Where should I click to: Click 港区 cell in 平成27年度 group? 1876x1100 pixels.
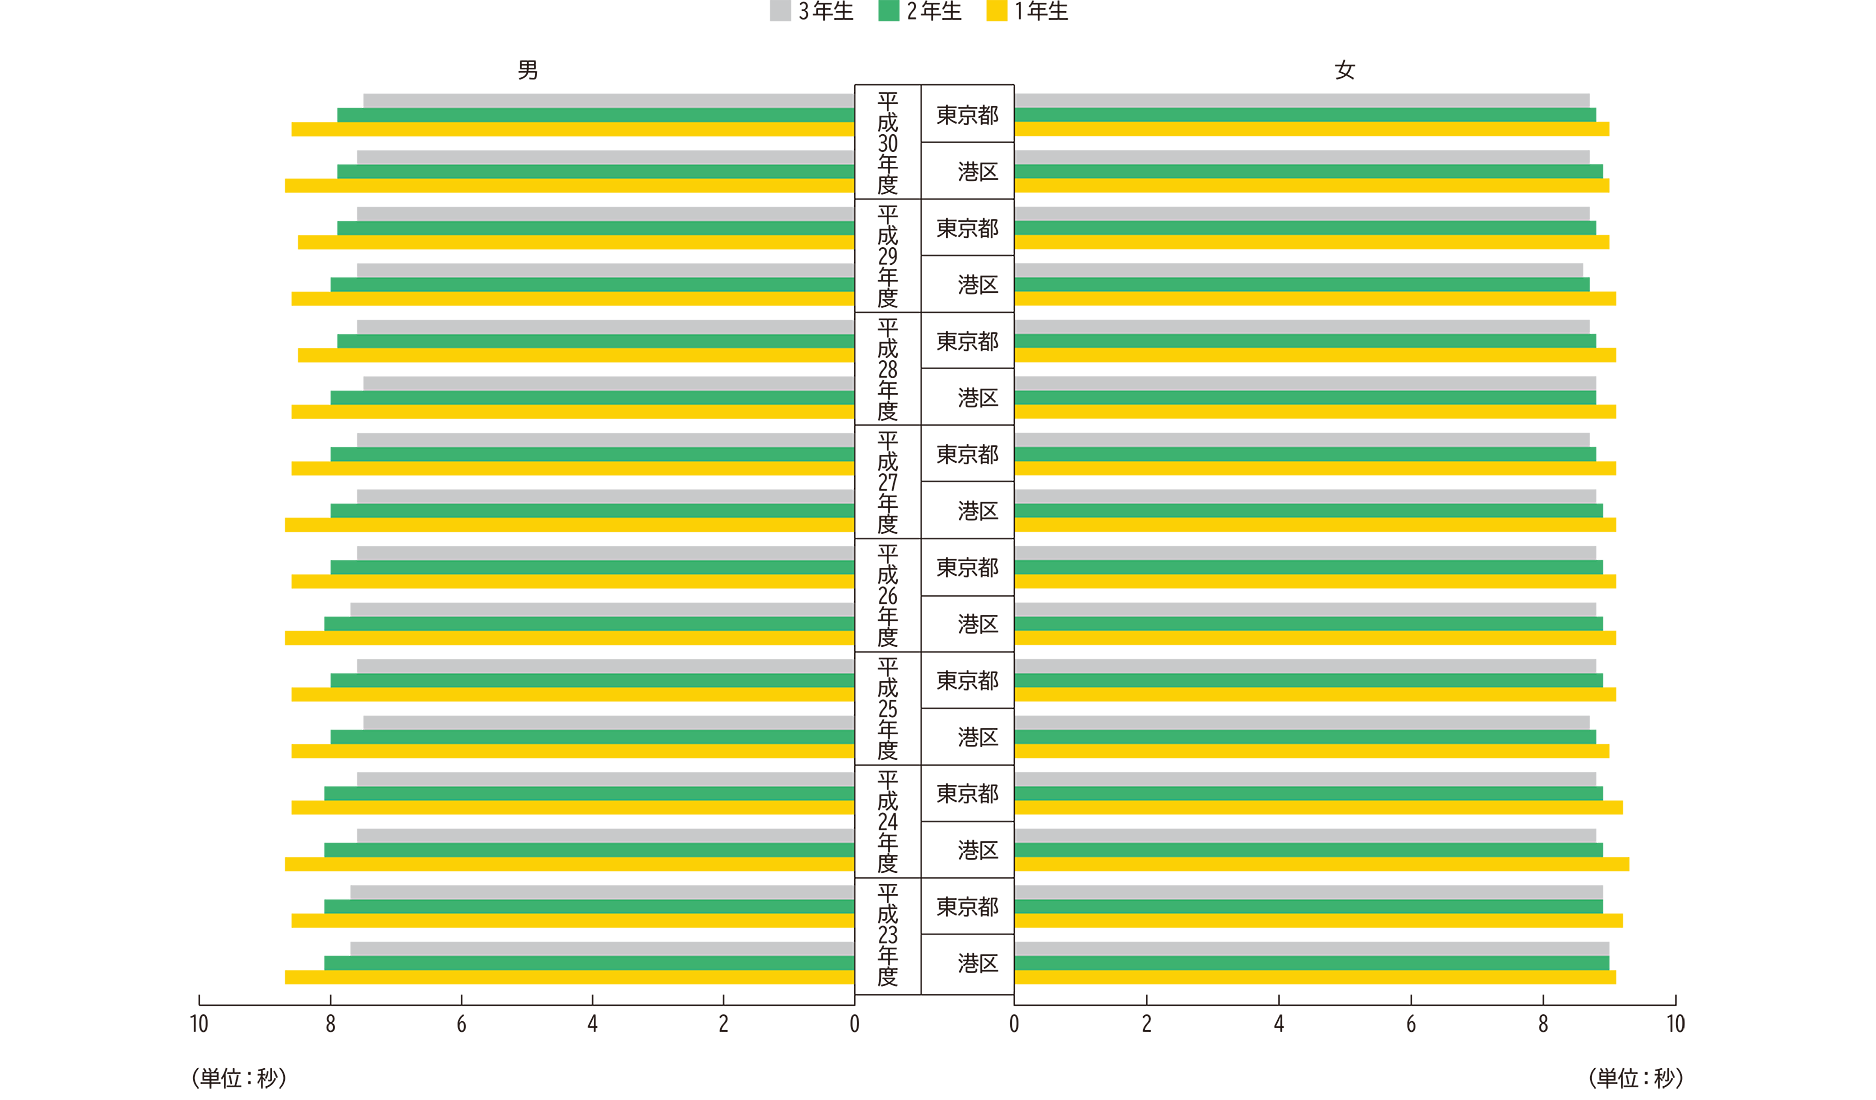[967, 510]
